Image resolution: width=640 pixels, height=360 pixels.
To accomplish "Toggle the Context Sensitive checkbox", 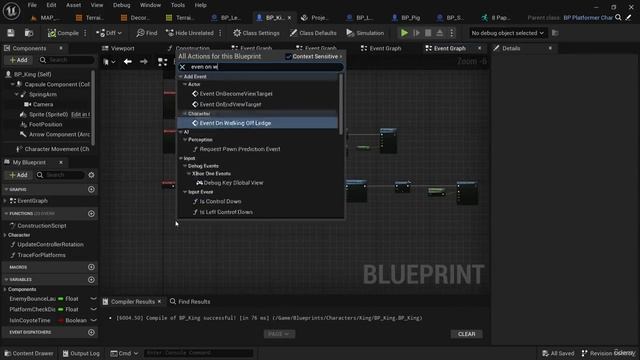I will pyautogui.click(x=288, y=56).
